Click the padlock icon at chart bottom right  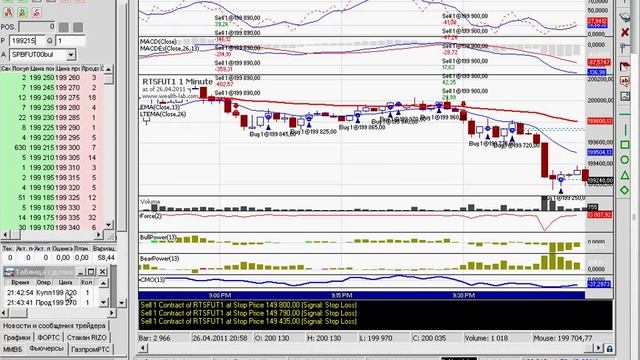pos(609,348)
